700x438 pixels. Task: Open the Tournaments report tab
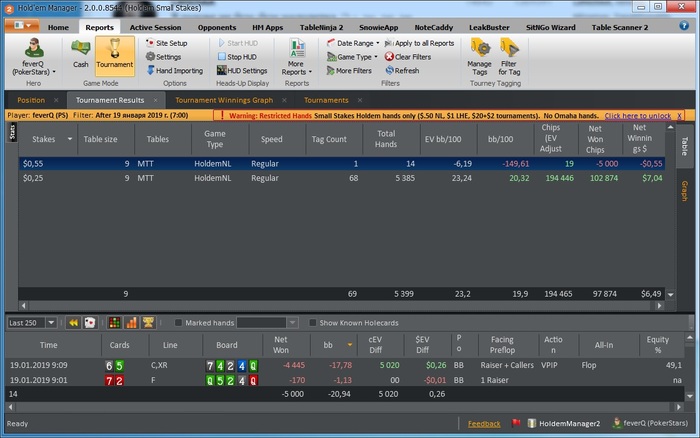[x=326, y=100]
